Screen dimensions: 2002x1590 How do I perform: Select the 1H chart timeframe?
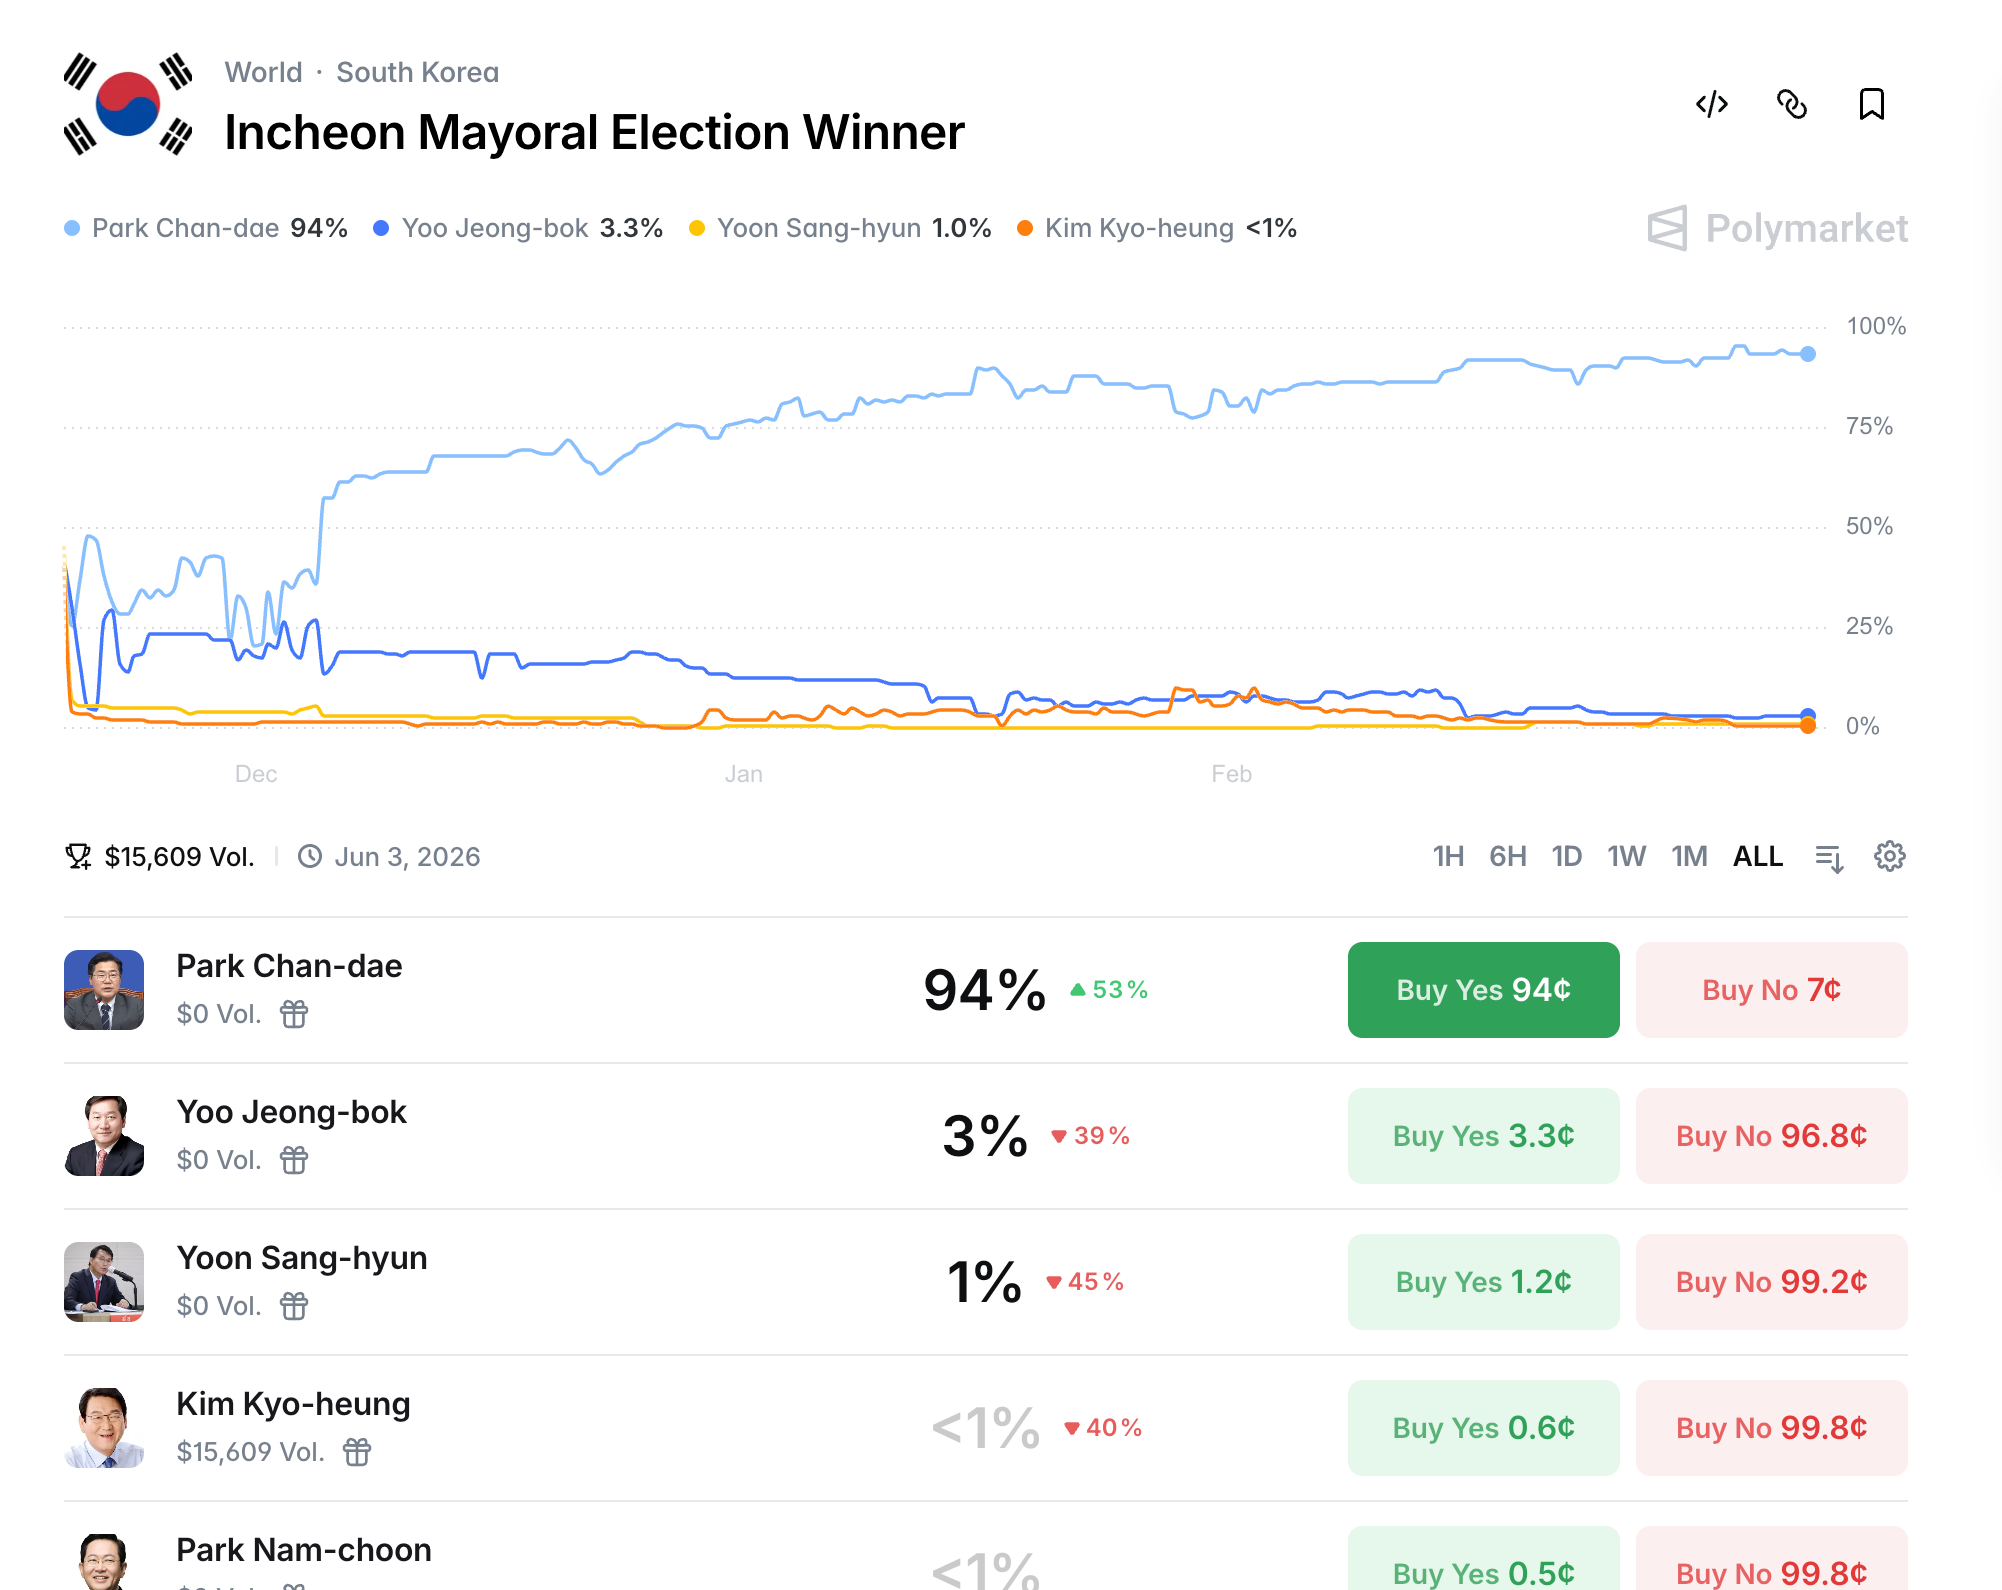click(x=1447, y=857)
